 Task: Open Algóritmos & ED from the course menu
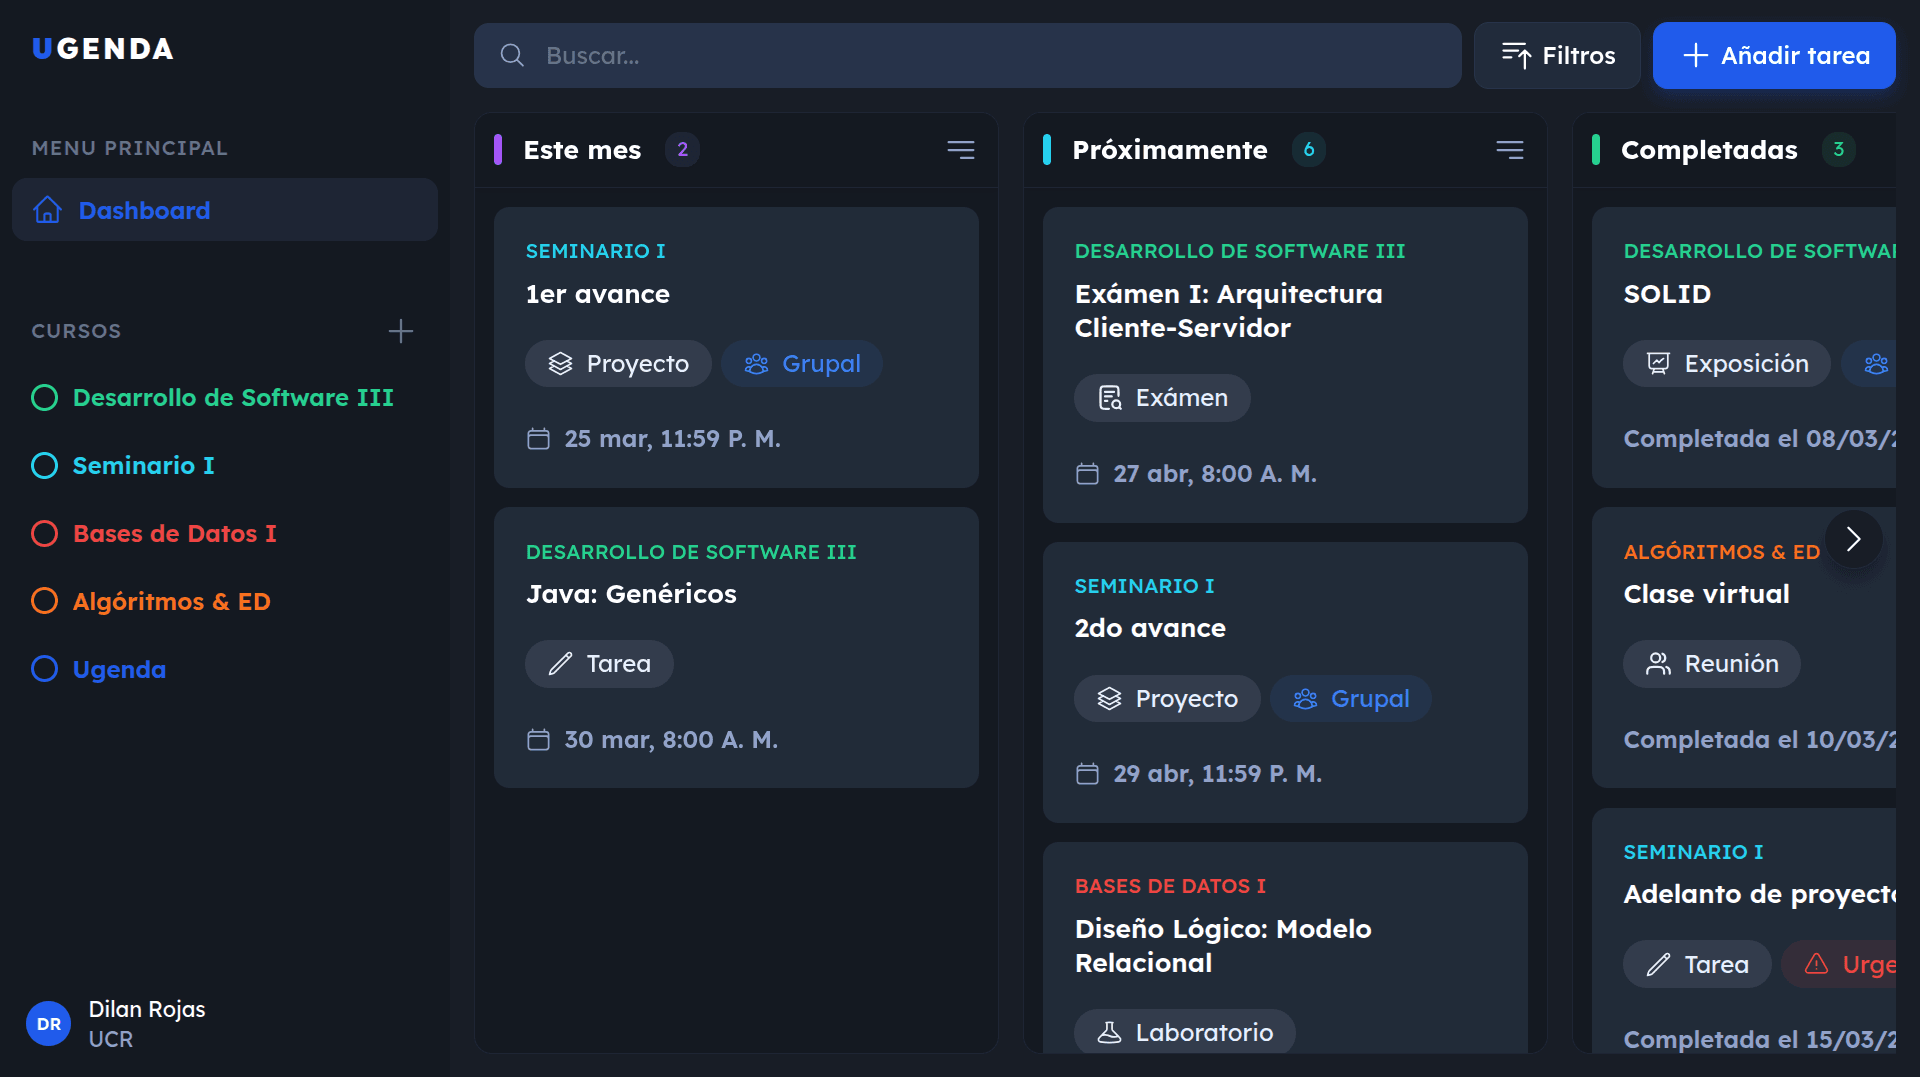point(171,601)
